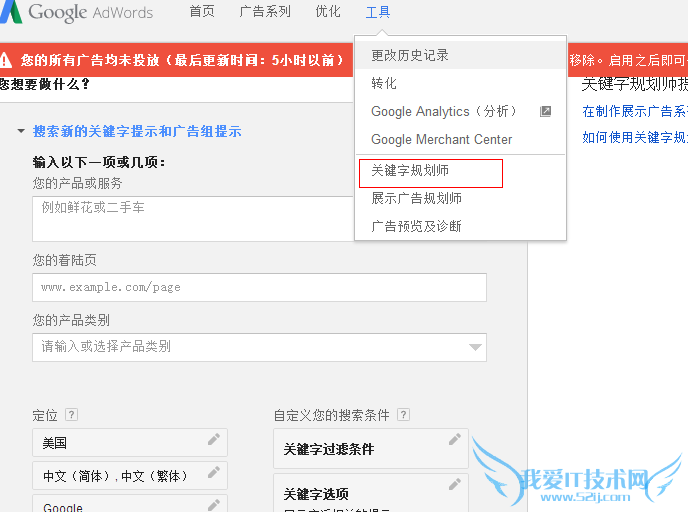Choose 展示广告规划师 in the tools menu
688x512 pixels.
tap(460, 198)
